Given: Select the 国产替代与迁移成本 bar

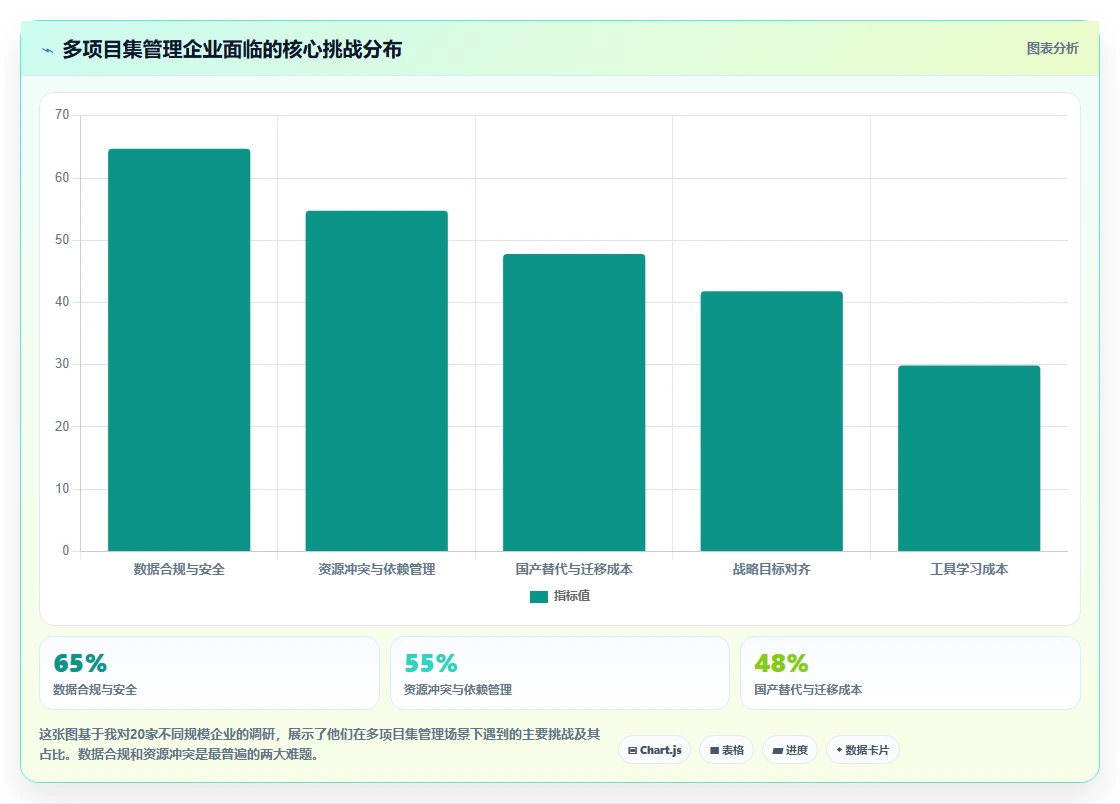Looking at the screenshot, I should [574, 403].
